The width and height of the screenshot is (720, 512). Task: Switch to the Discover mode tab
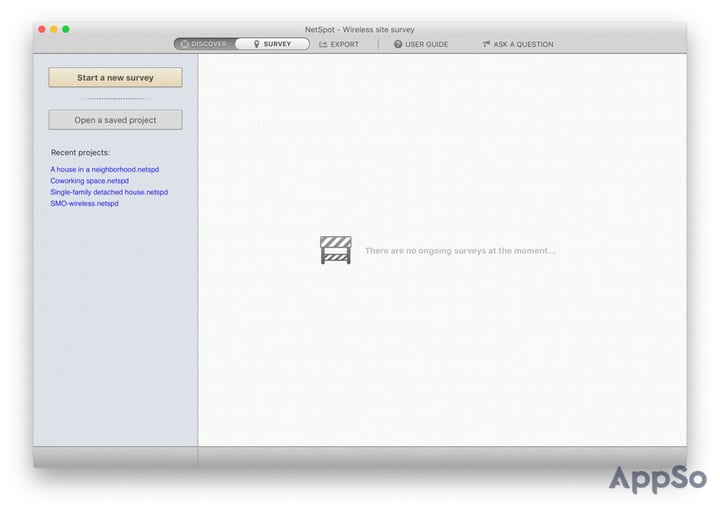click(205, 44)
